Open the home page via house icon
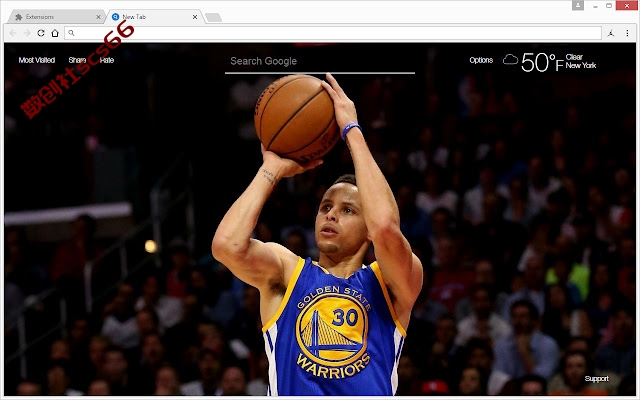The height and width of the screenshot is (400, 640). pos(55,33)
